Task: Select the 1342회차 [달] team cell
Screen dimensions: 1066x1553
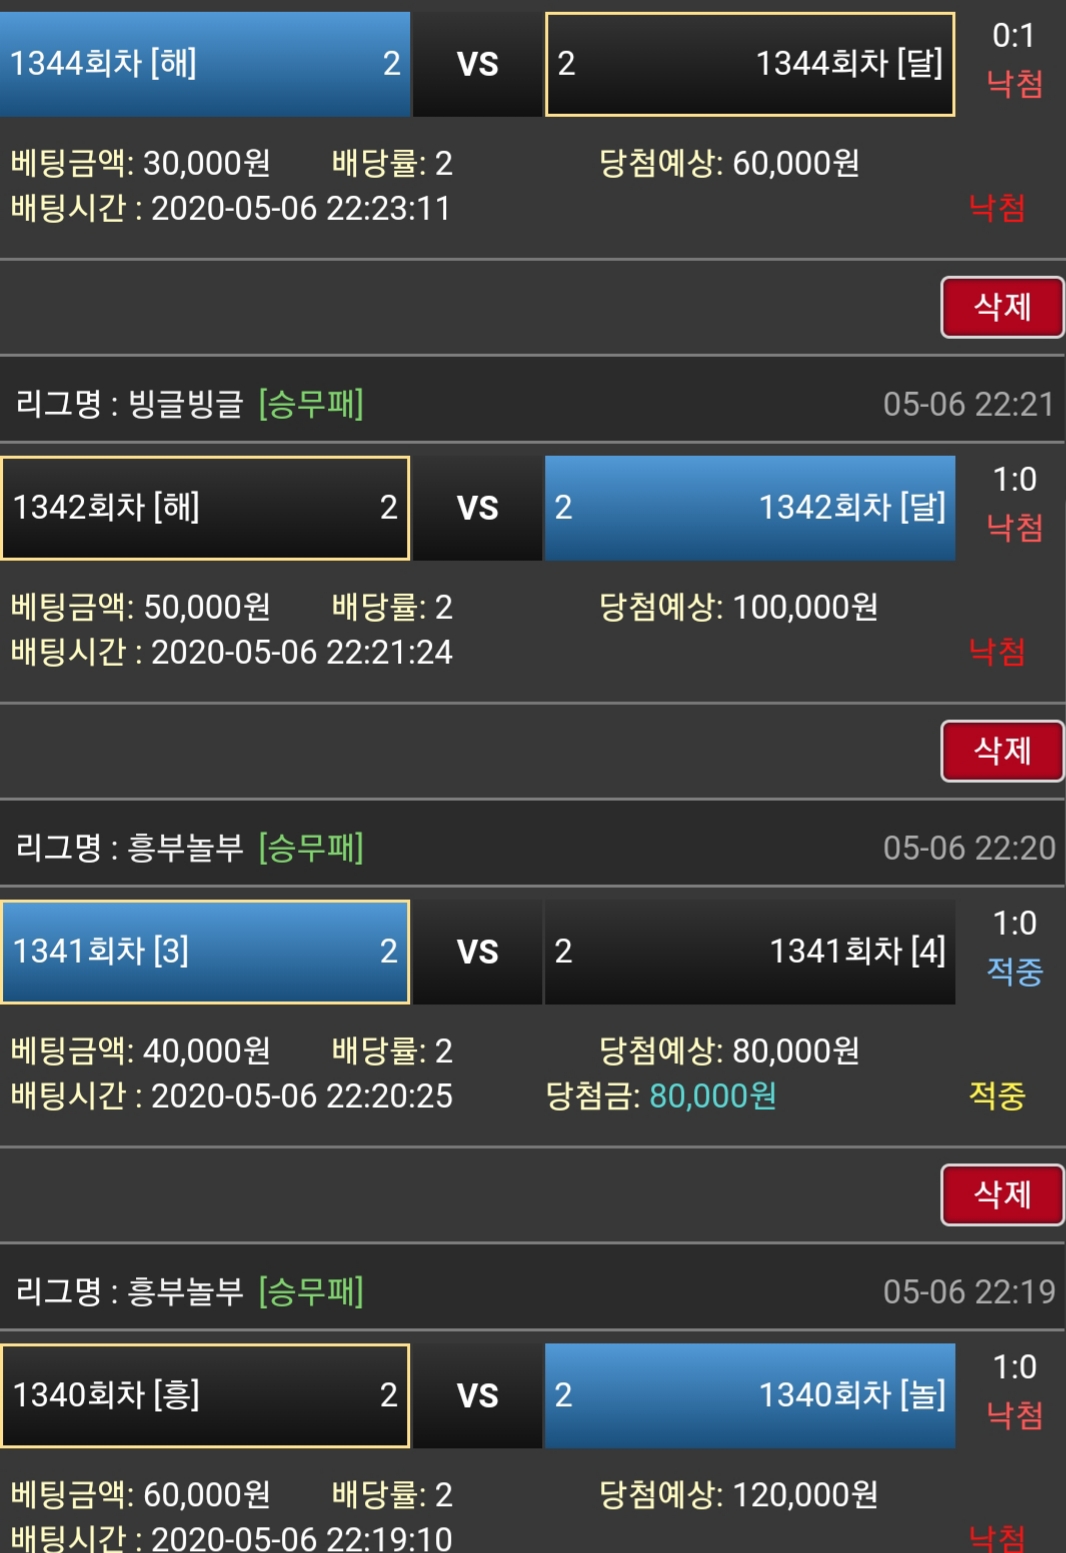Action: pyautogui.click(x=750, y=508)
